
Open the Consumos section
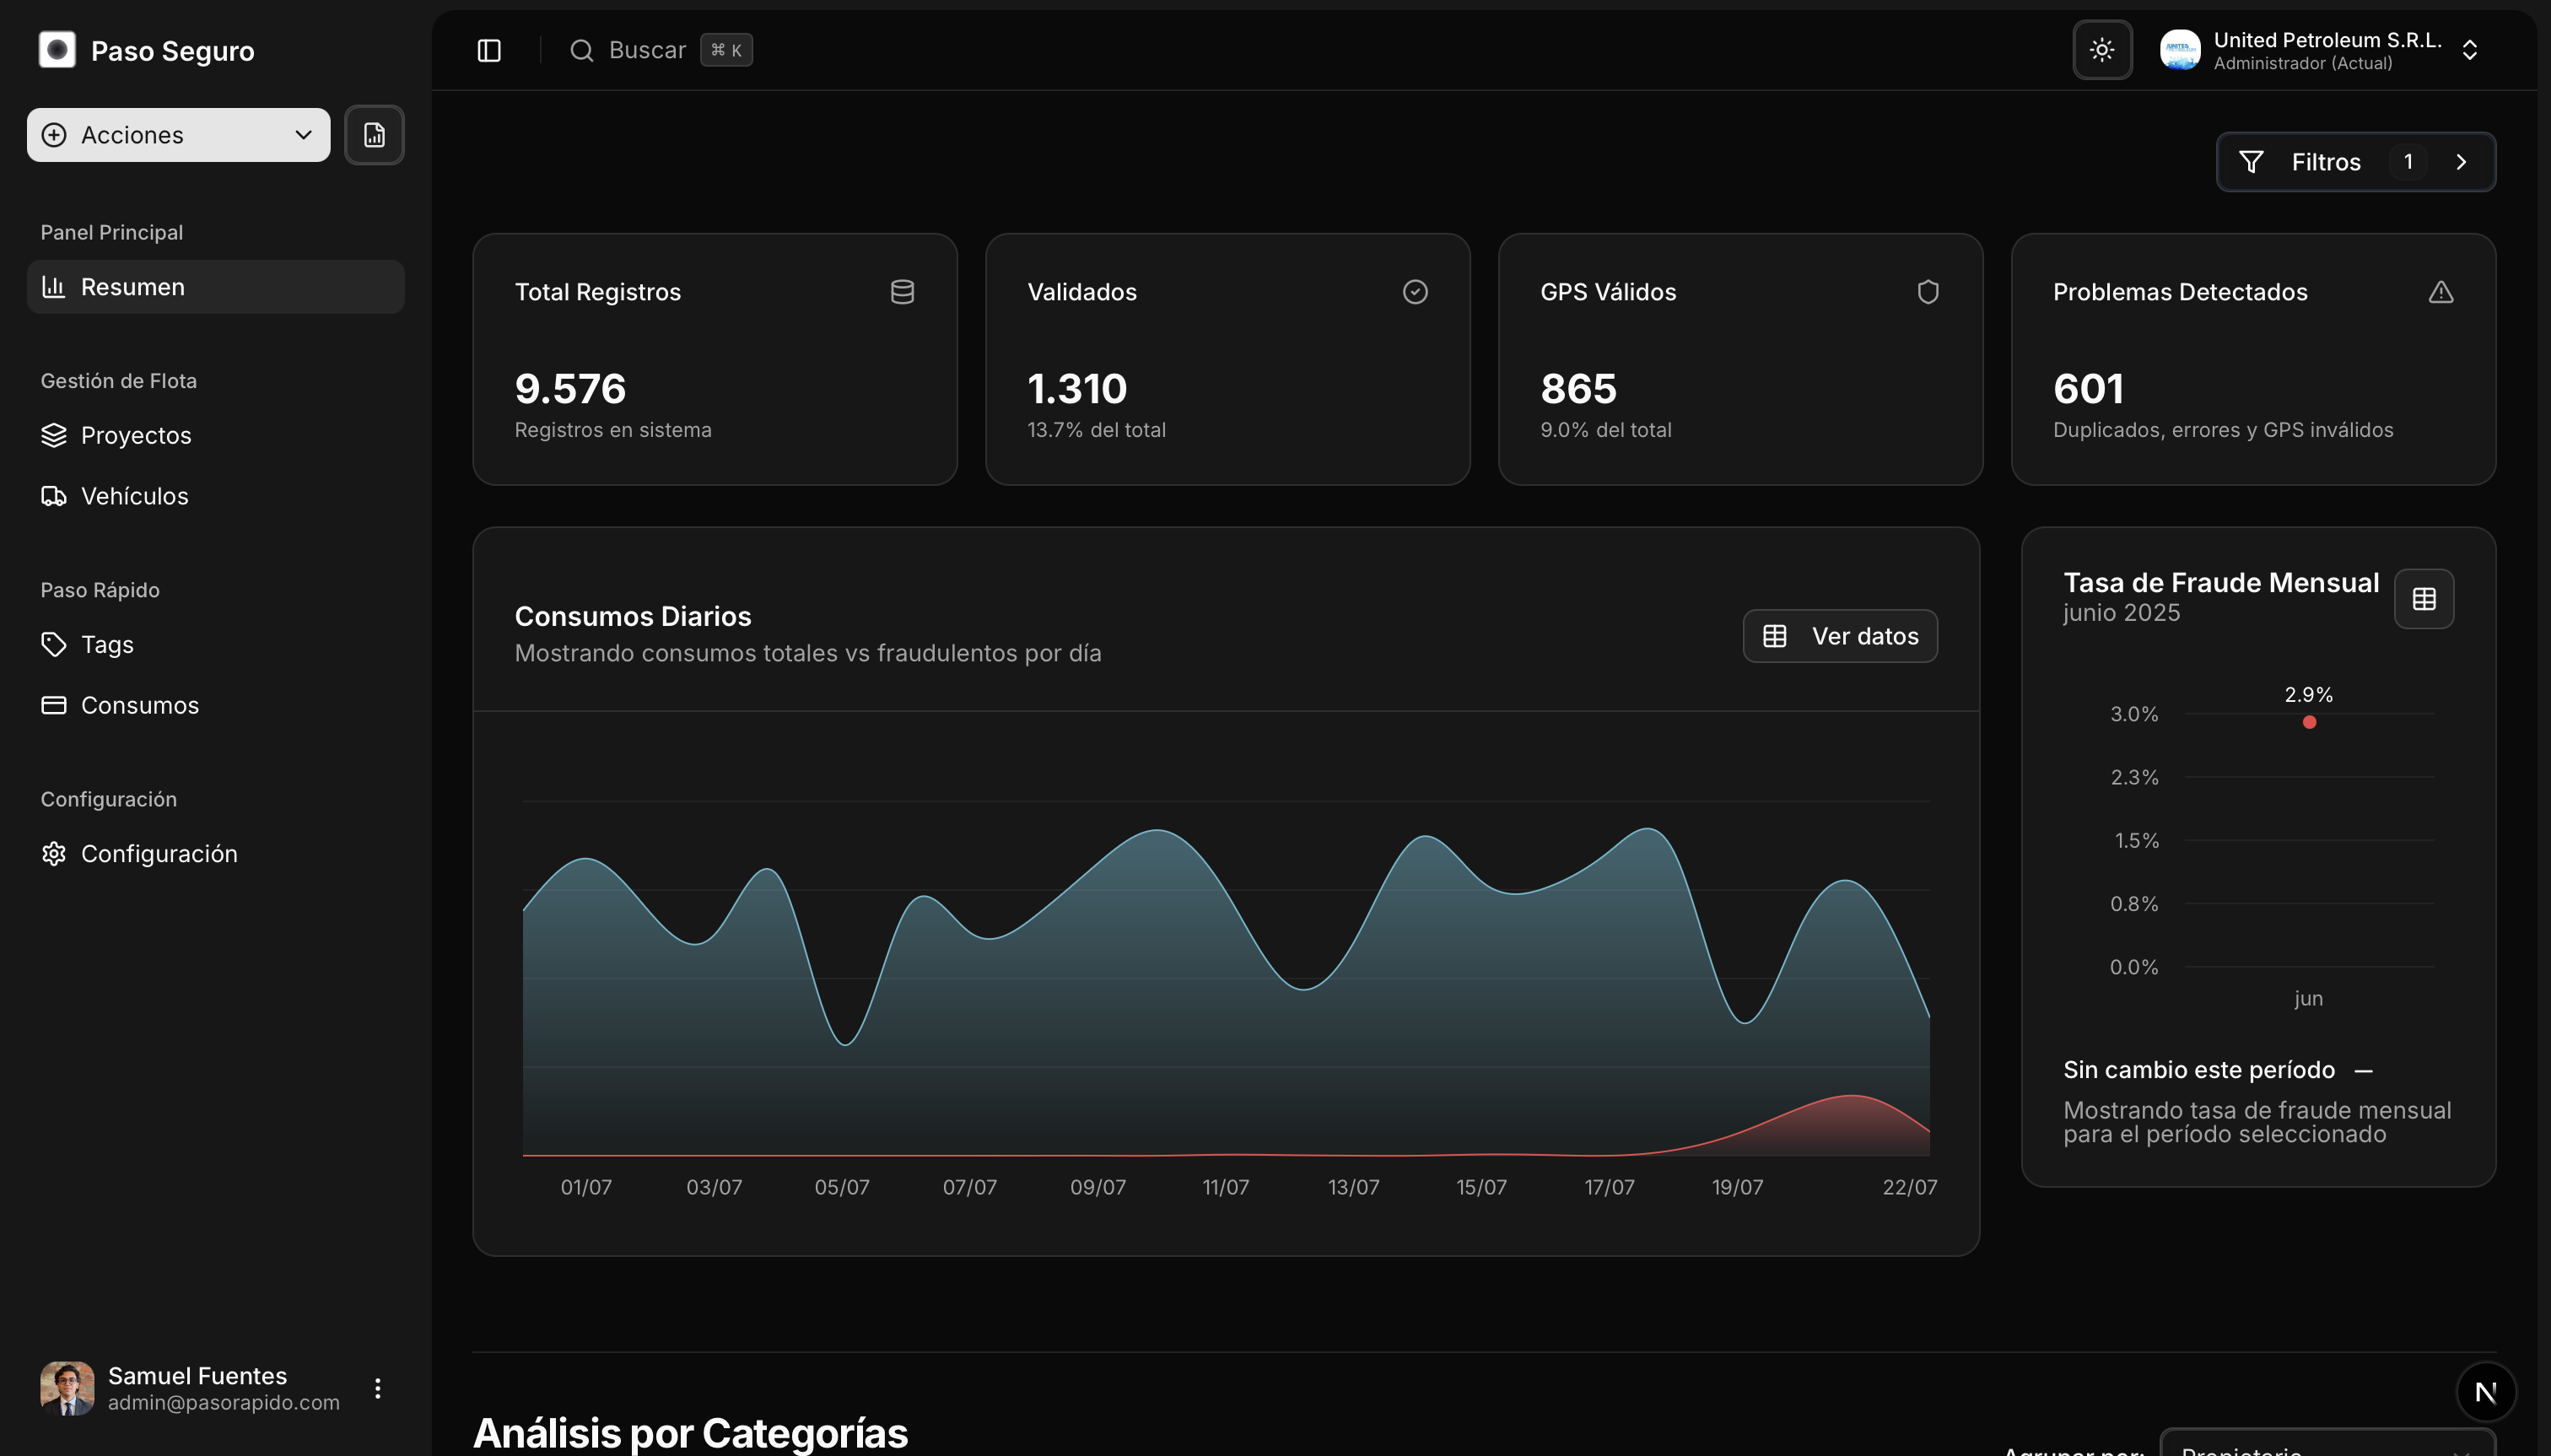(x=140, y=704)
